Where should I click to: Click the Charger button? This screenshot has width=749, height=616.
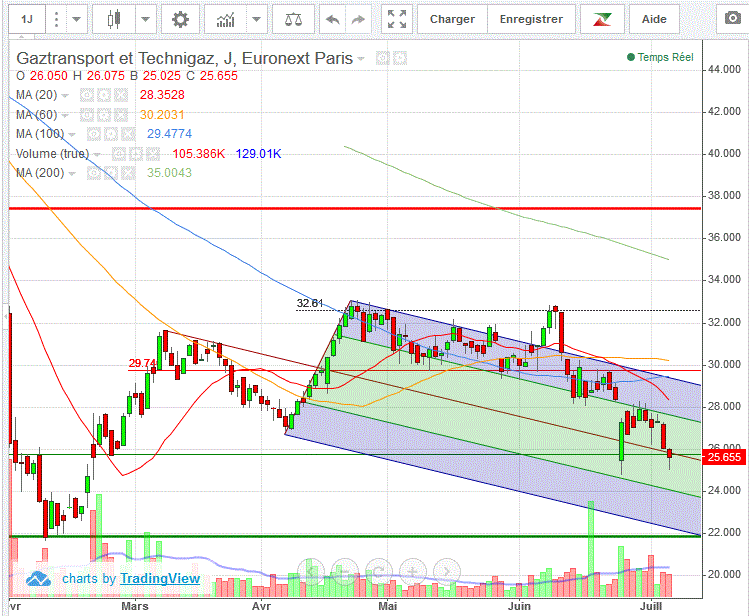pyautogui.click(x=452, y=20)
